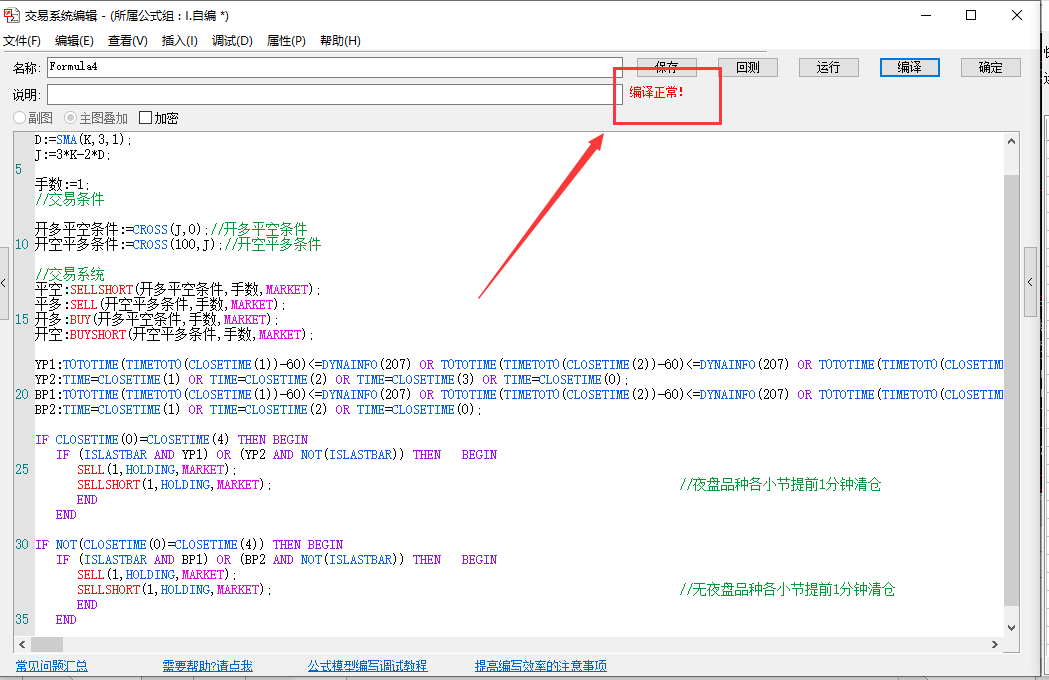The image size is (1049, 680).
Task: Open the 常见问题汇总 link
Action: tap(52, 666)
